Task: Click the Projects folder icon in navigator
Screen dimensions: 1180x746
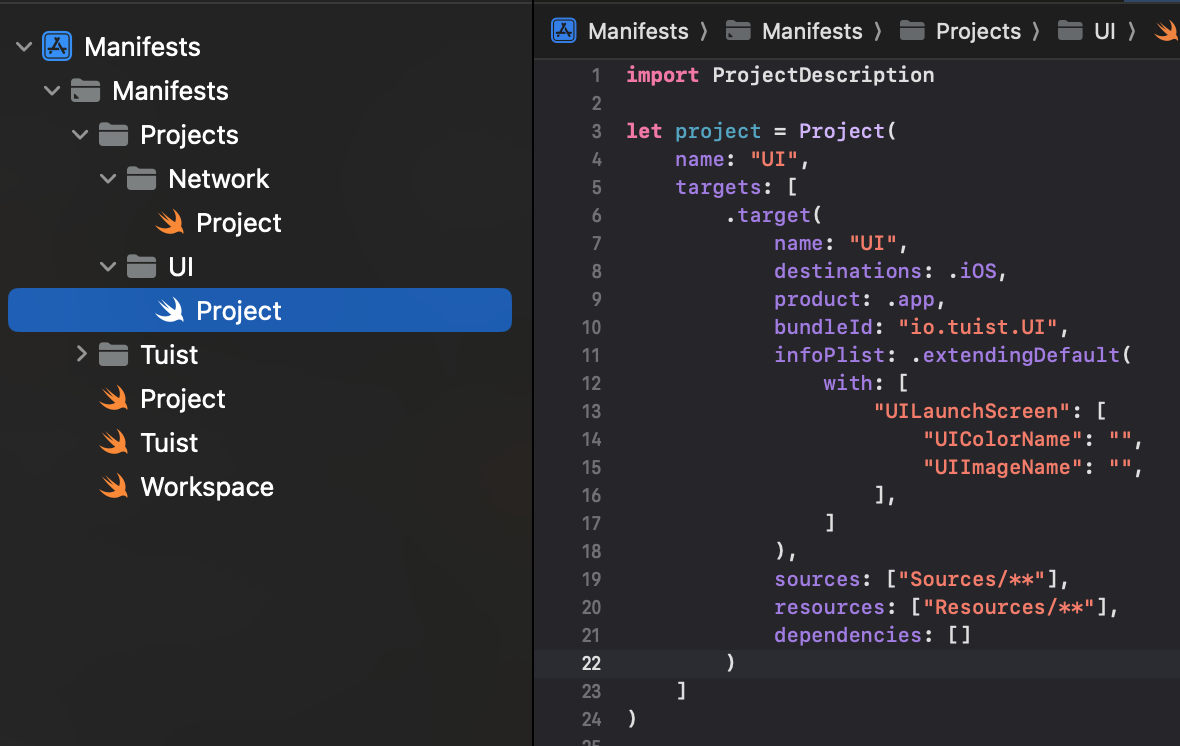Action: point(114,135)
